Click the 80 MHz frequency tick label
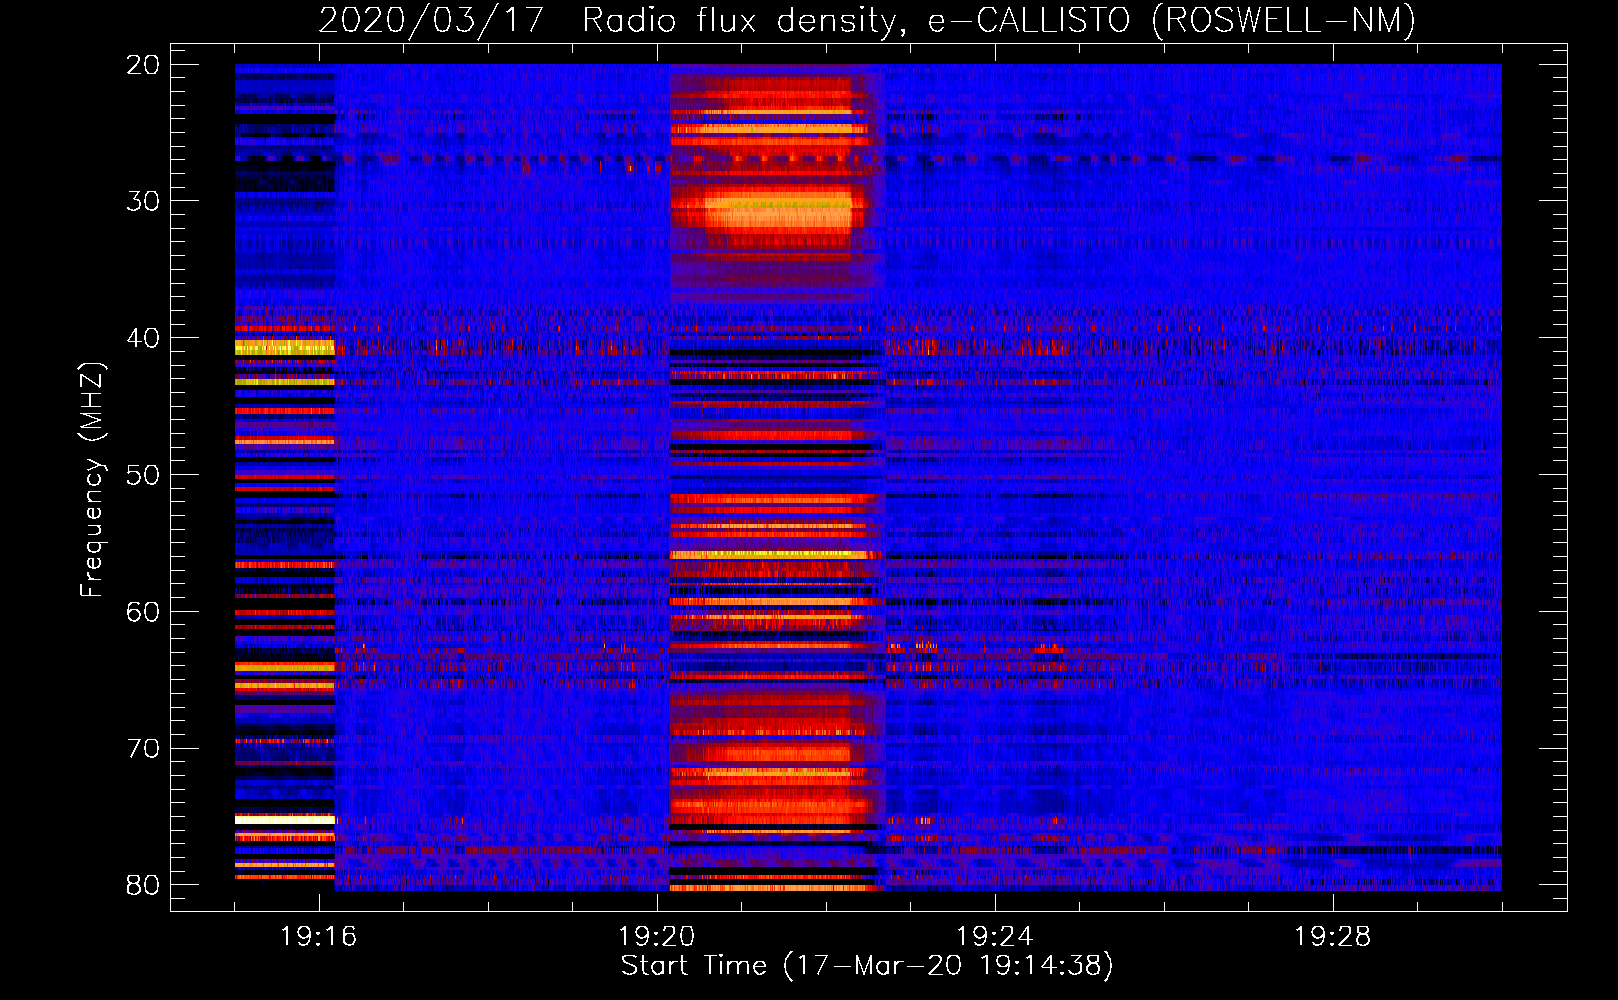1618x1000 pixels. pos(143,885)
